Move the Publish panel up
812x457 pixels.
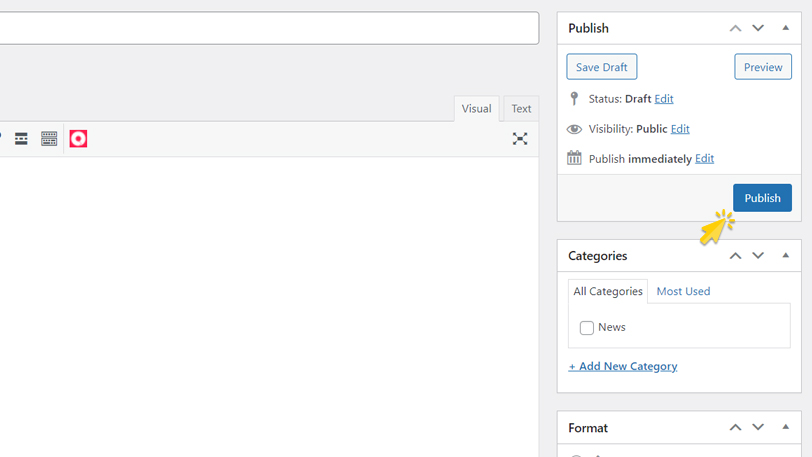click(x=735, y=28)
